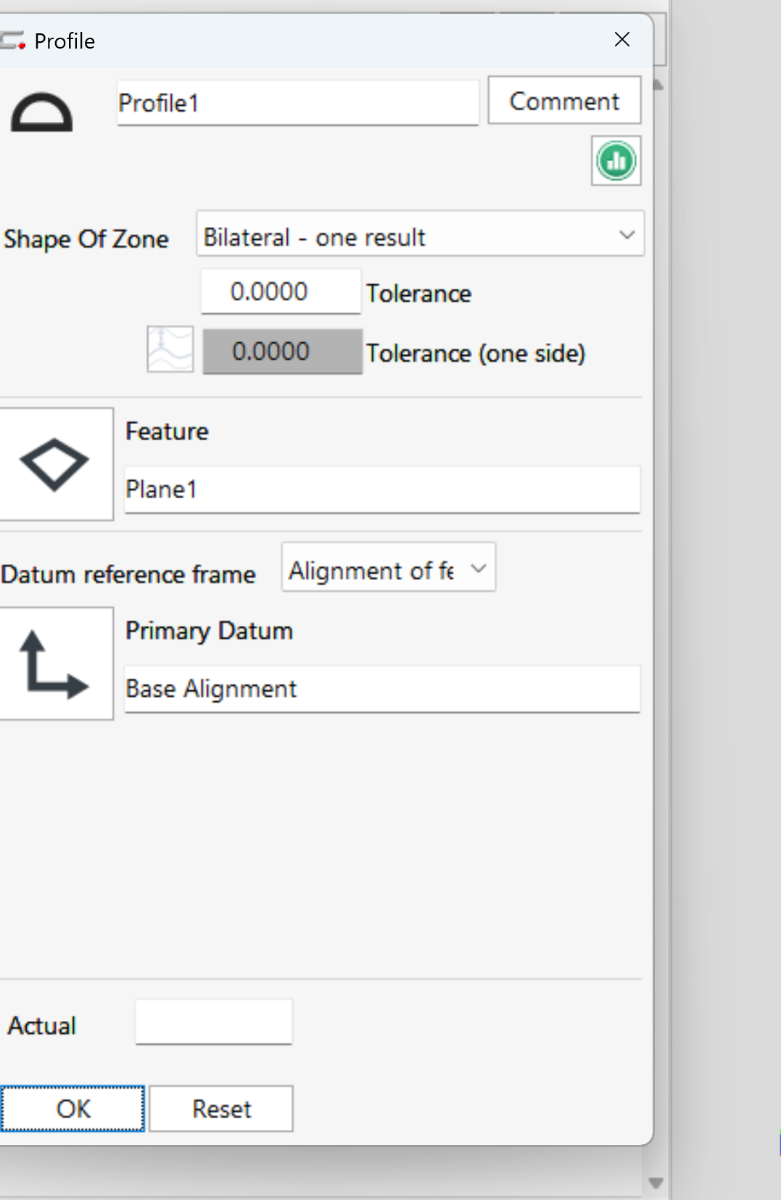Click the Base Alignment datum field

click(x=381, y=689)
